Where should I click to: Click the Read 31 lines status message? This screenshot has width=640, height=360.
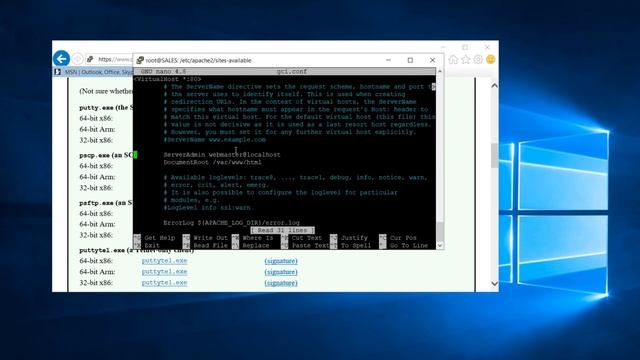(282, 231)
